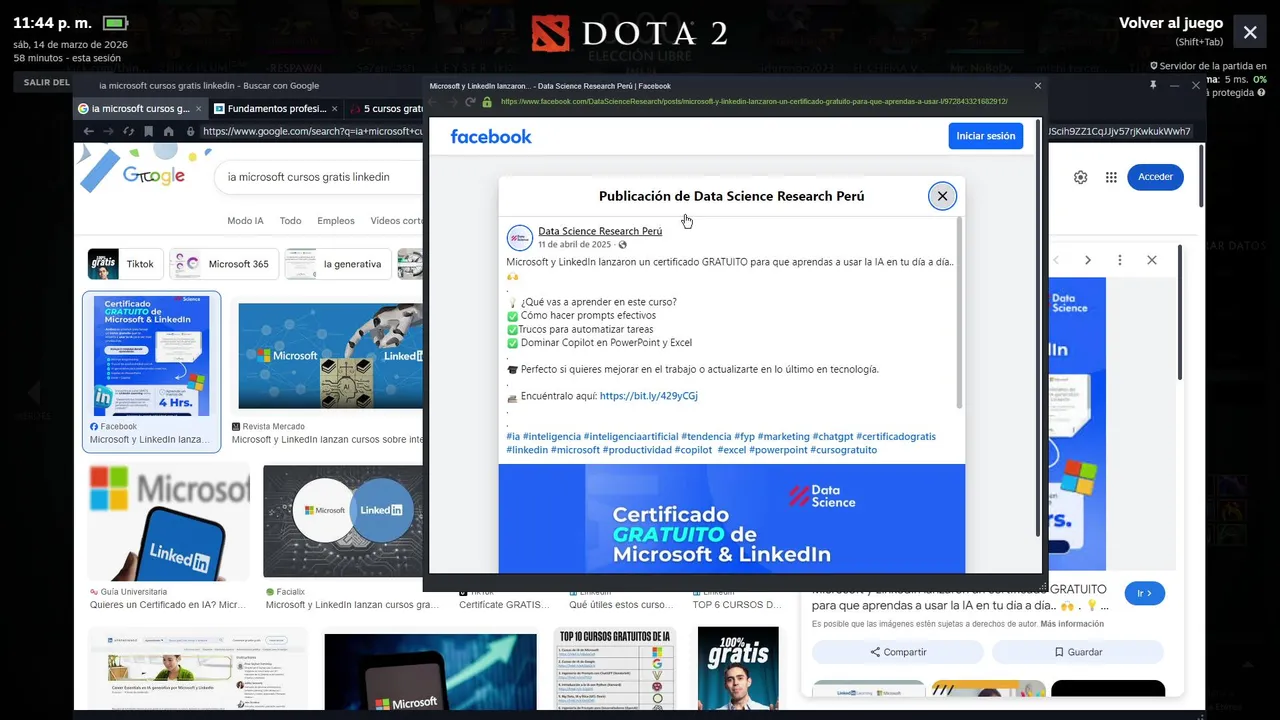Click the #linkedin hashtag
This screenshot has width=1280, height=720.
coord(527,450)
